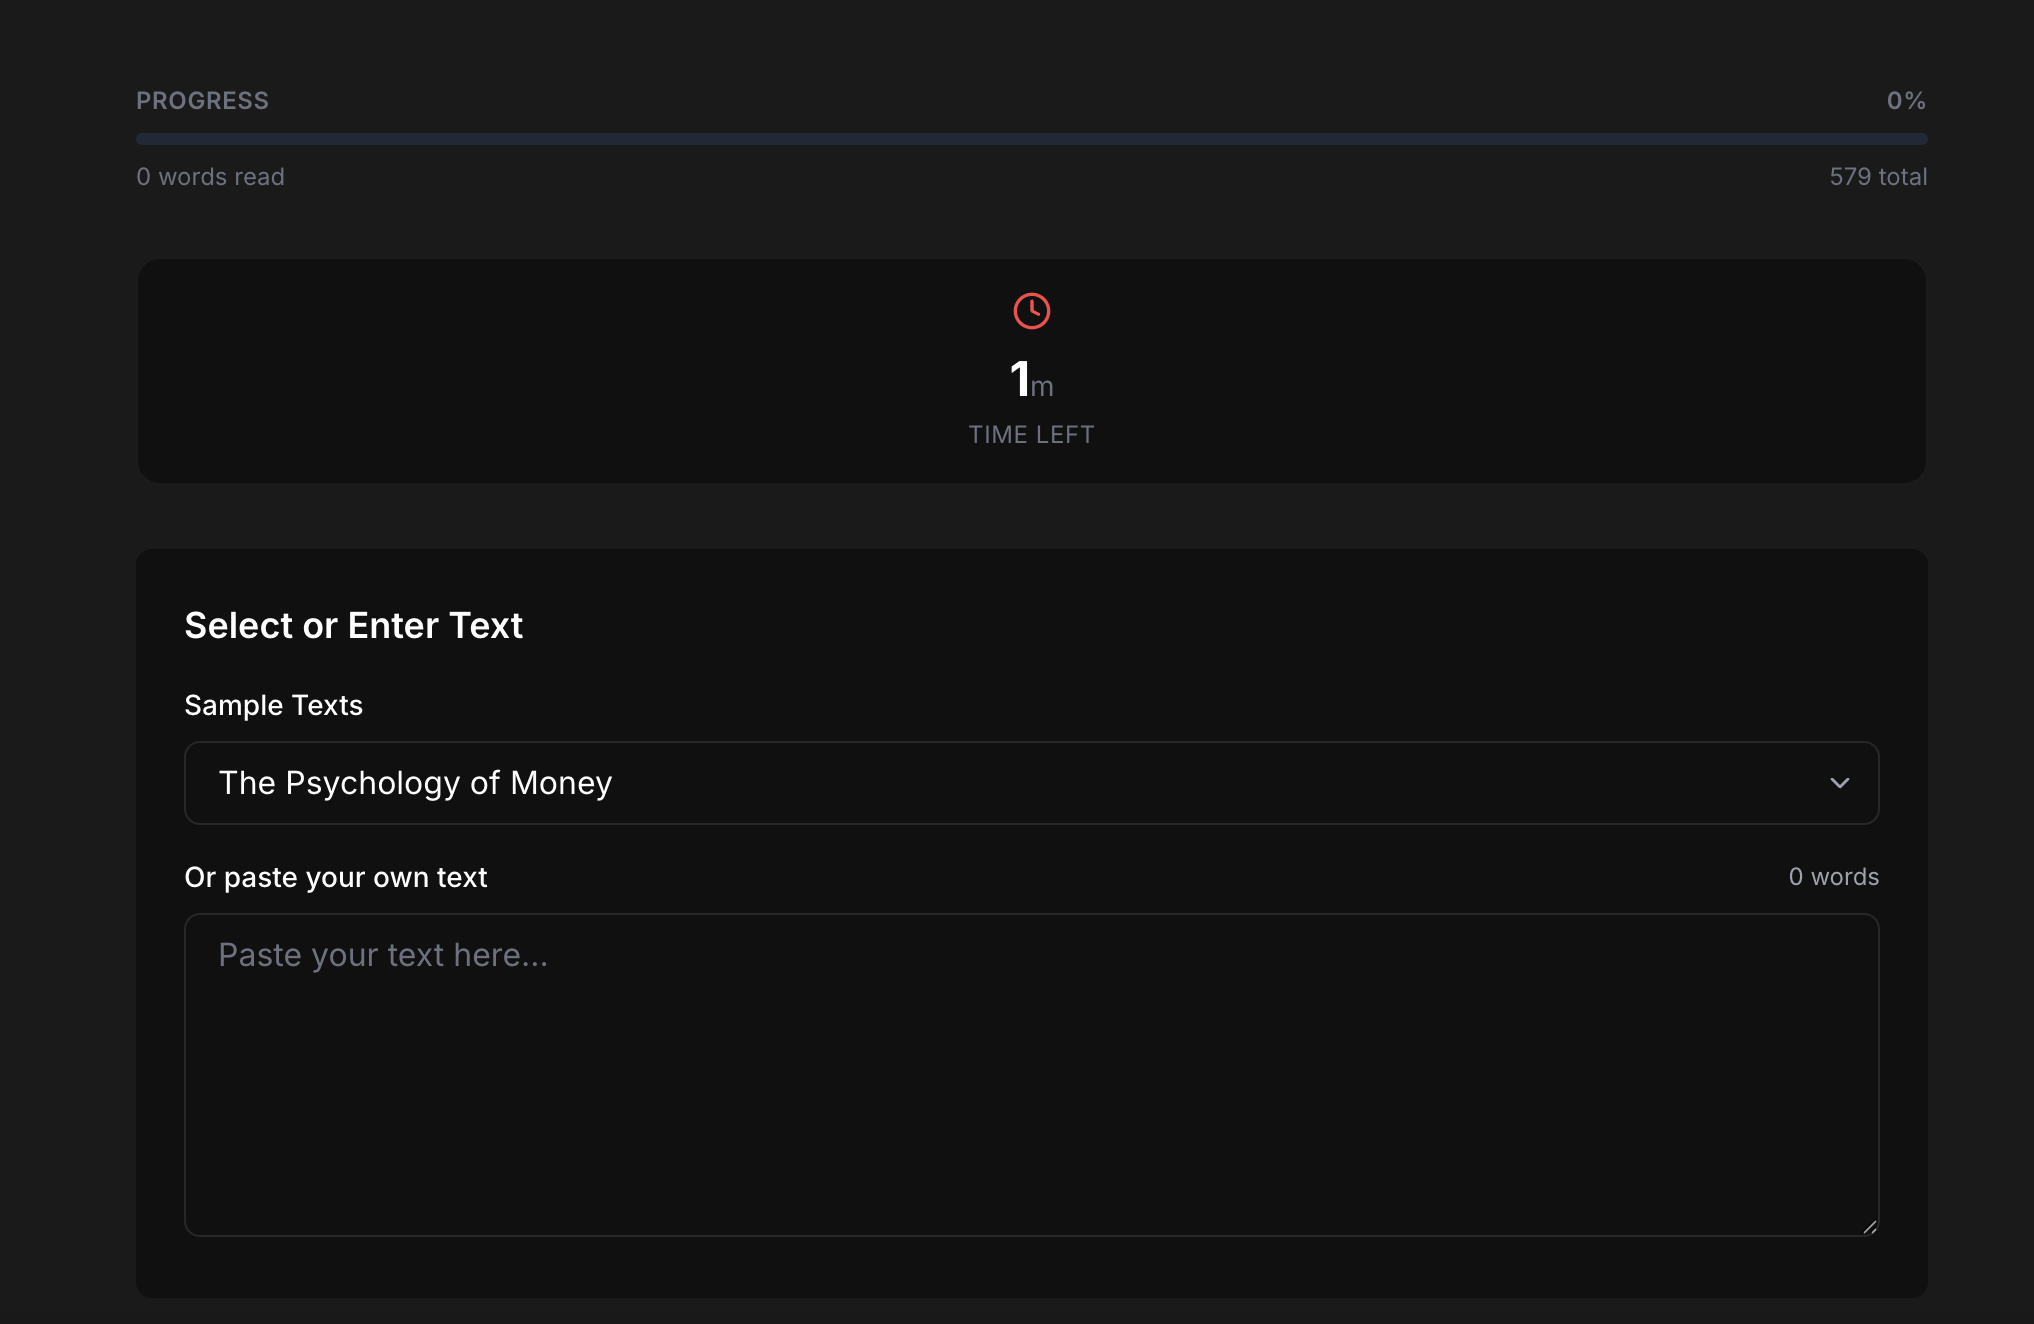Click the TIME LEFT label
The width and height of the screenshot is (2034, 1324).
(1031, 435)
